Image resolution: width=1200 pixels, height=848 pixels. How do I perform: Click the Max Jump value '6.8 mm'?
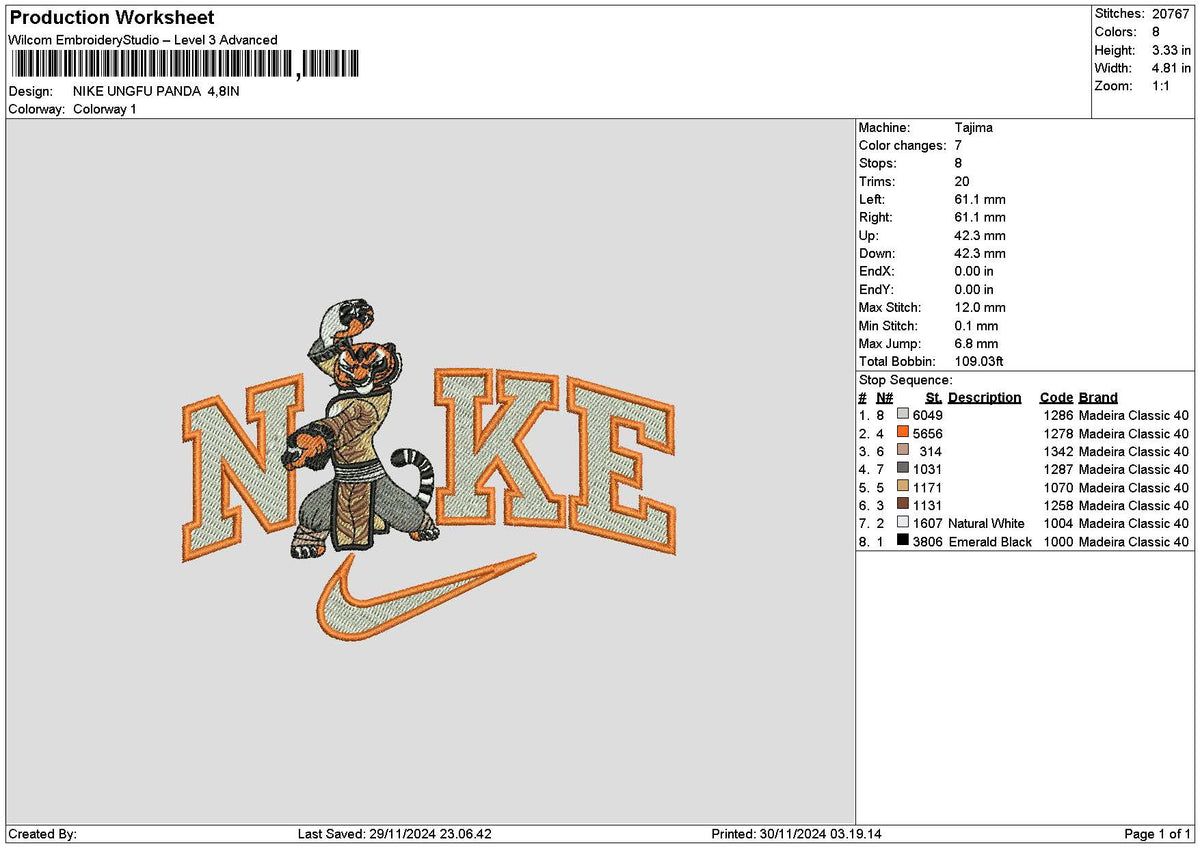pyautogui.click(x=977, y=344)
